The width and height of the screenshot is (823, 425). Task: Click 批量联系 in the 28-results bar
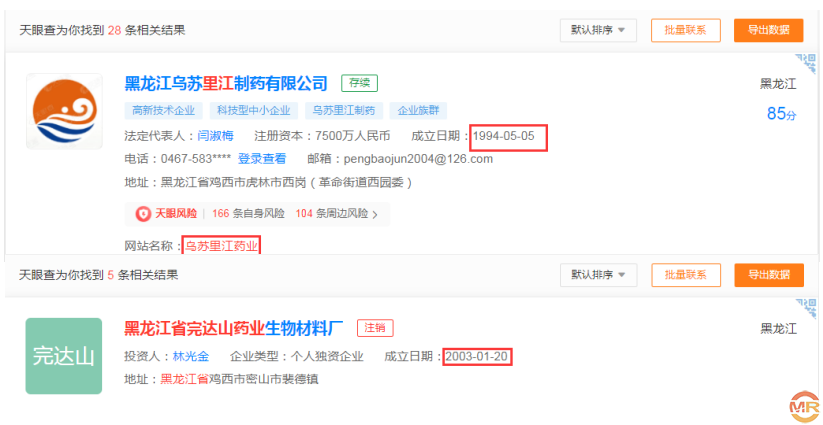pyautogui.click(x=685, y=30)
